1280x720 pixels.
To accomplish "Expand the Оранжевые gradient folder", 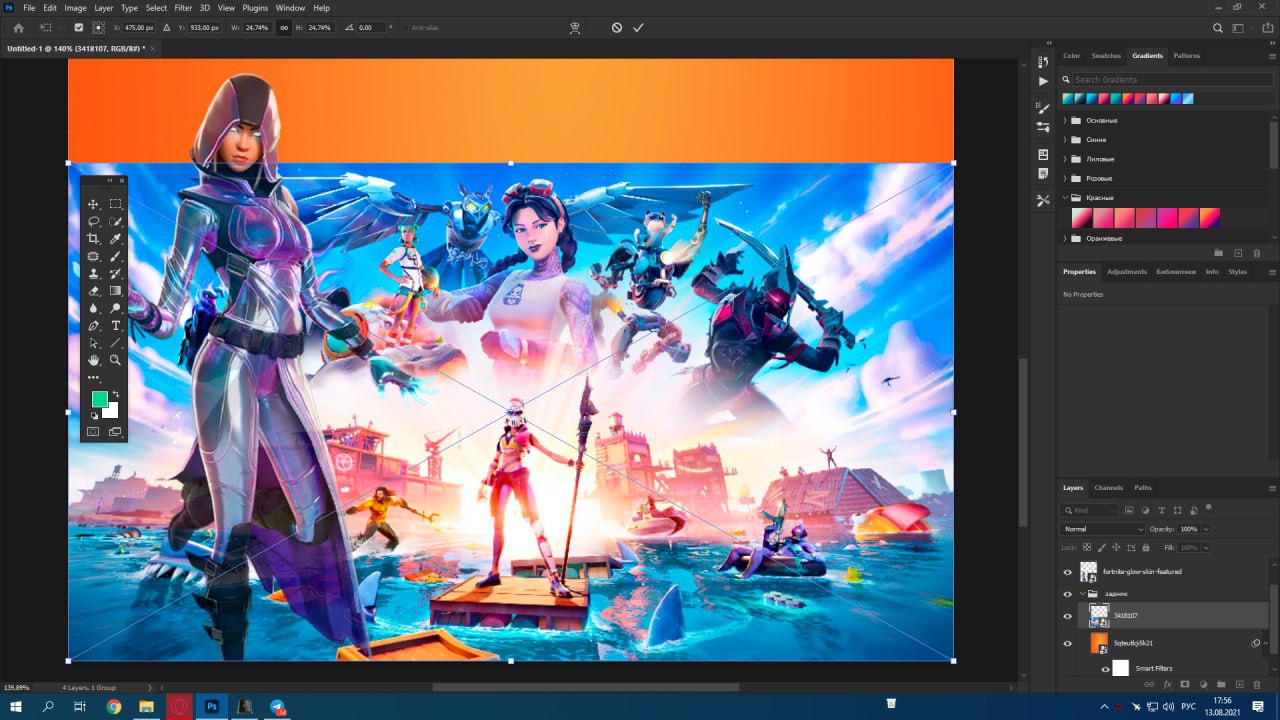I will (x=1065, y=239).
